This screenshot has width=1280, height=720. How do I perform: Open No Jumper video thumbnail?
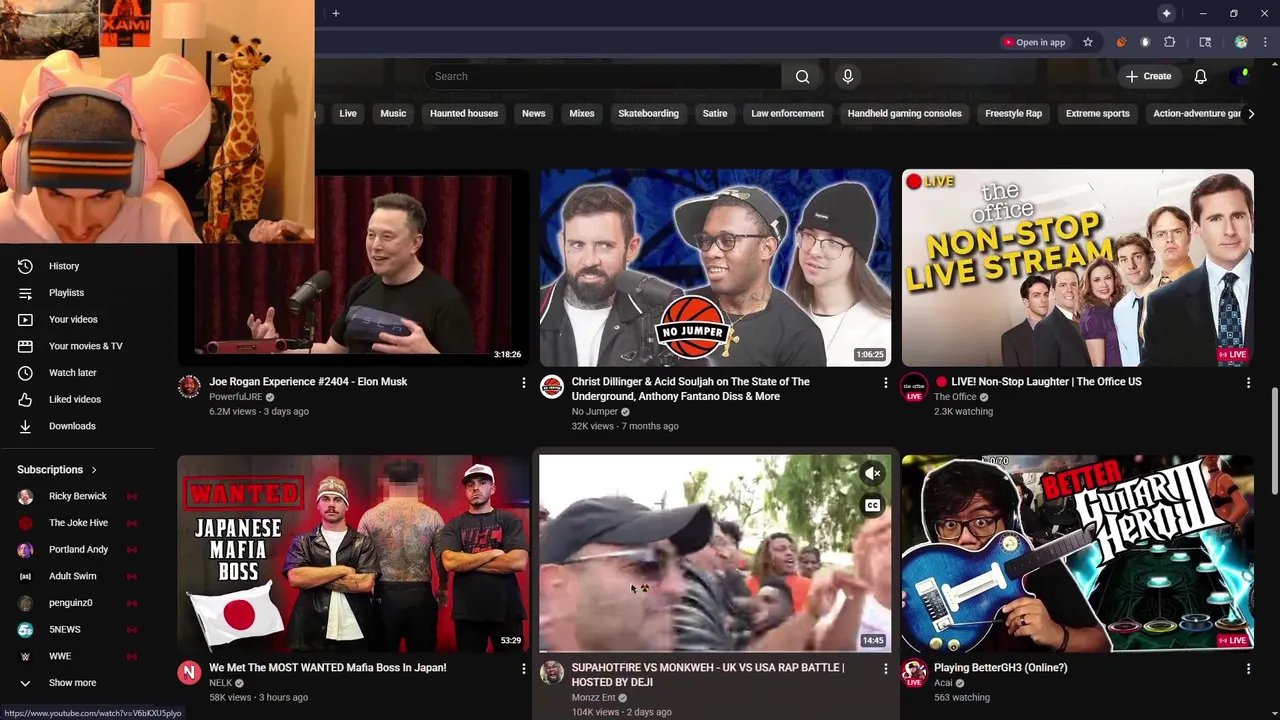715,267
